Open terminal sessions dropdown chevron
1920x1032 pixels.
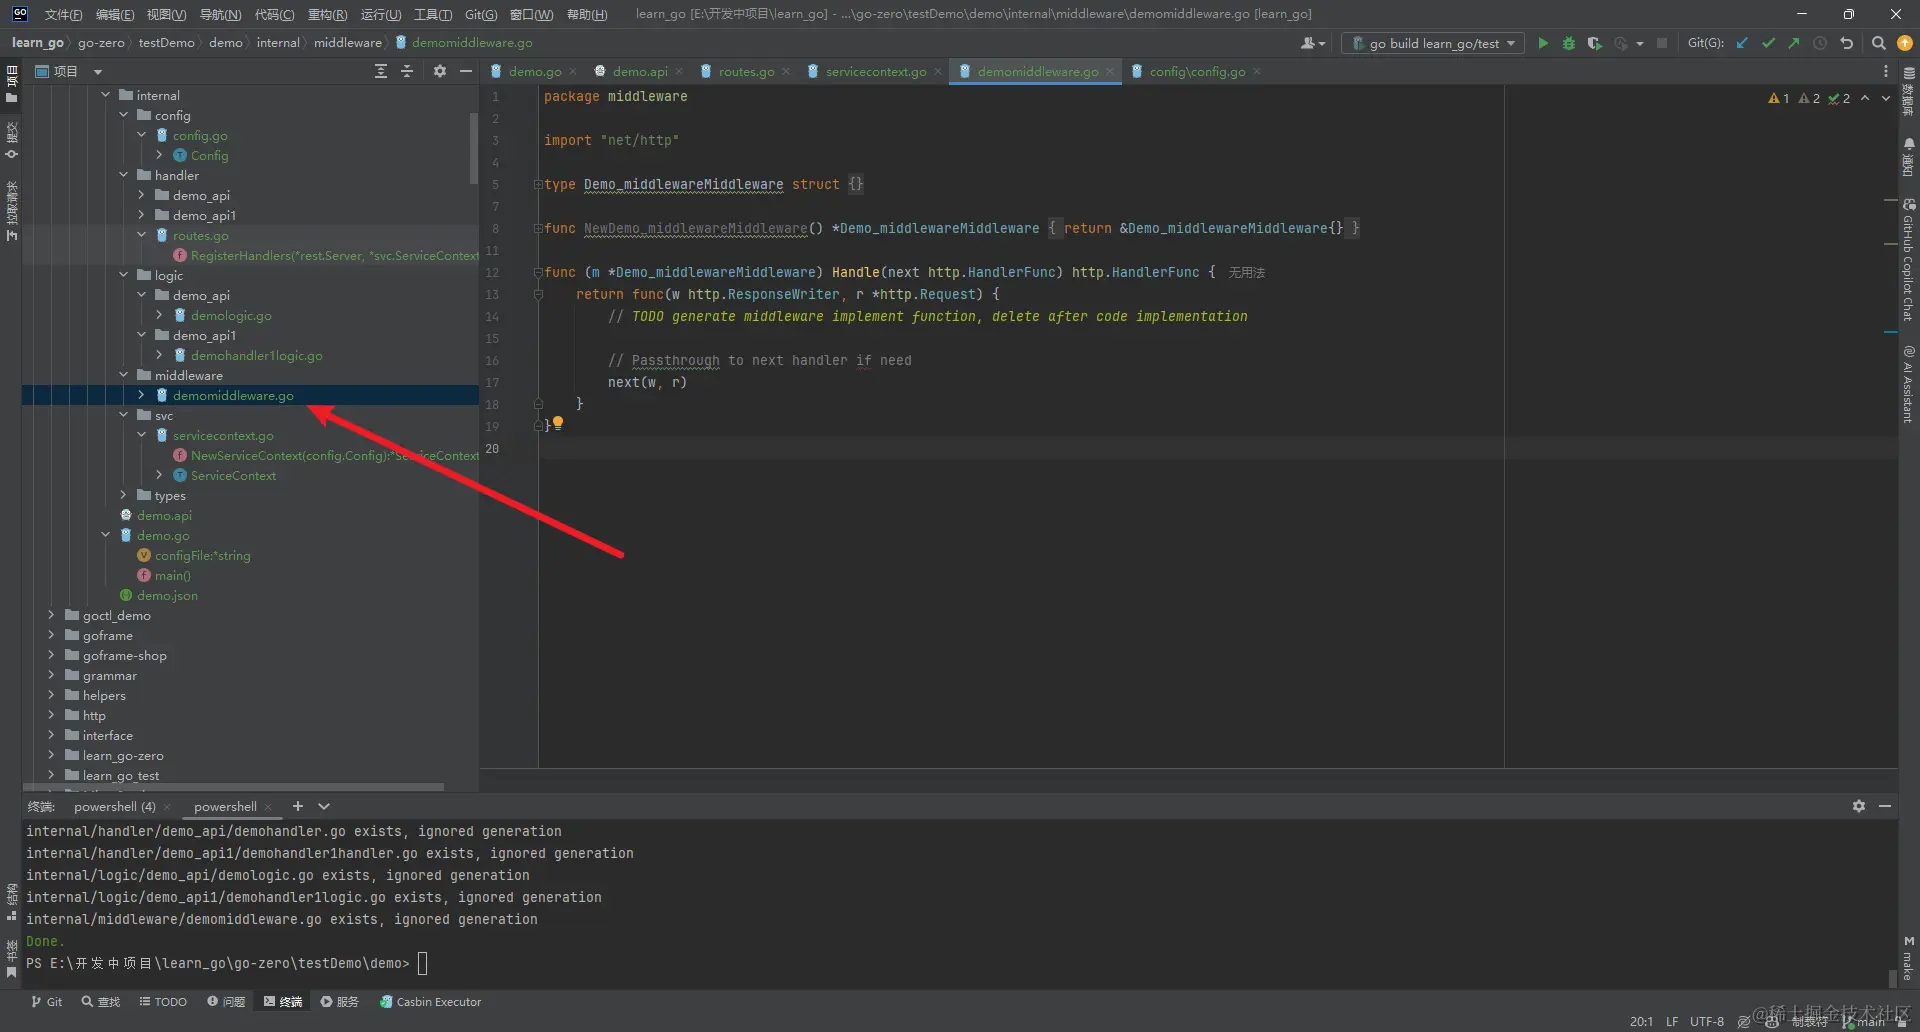(x=324, y=806)
